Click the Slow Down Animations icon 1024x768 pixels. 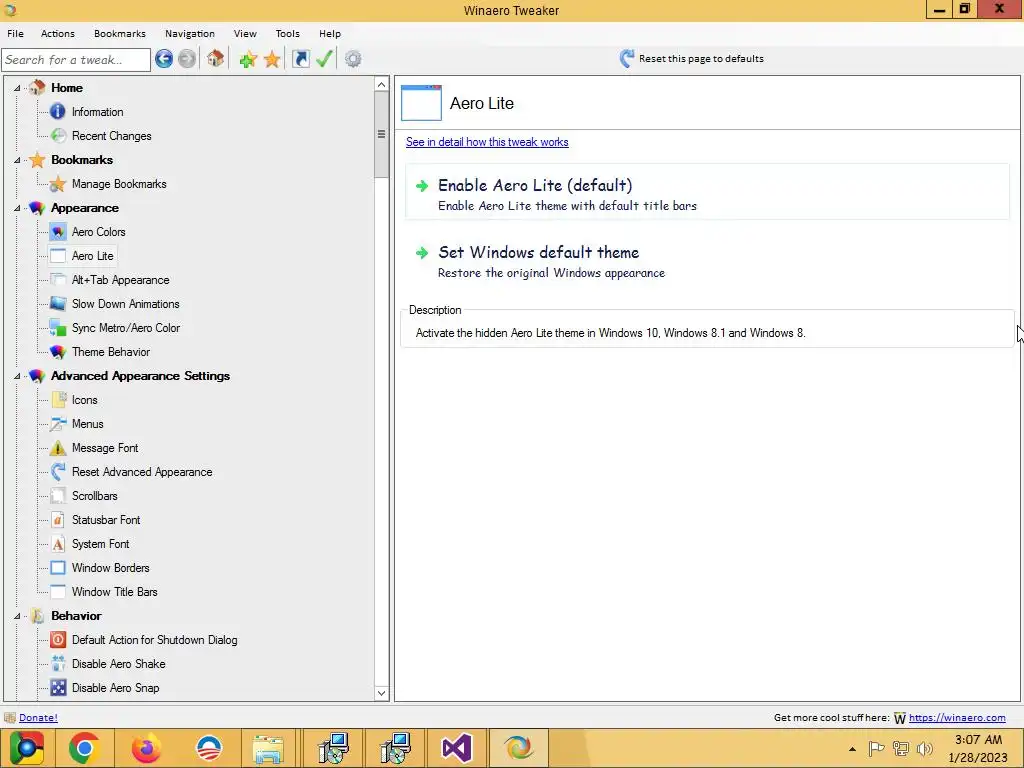[57, 304]
